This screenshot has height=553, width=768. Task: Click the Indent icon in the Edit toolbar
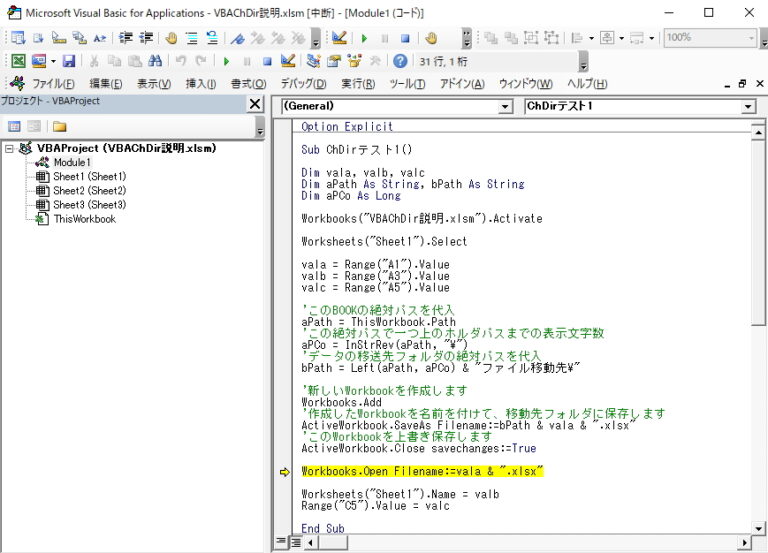126,38
